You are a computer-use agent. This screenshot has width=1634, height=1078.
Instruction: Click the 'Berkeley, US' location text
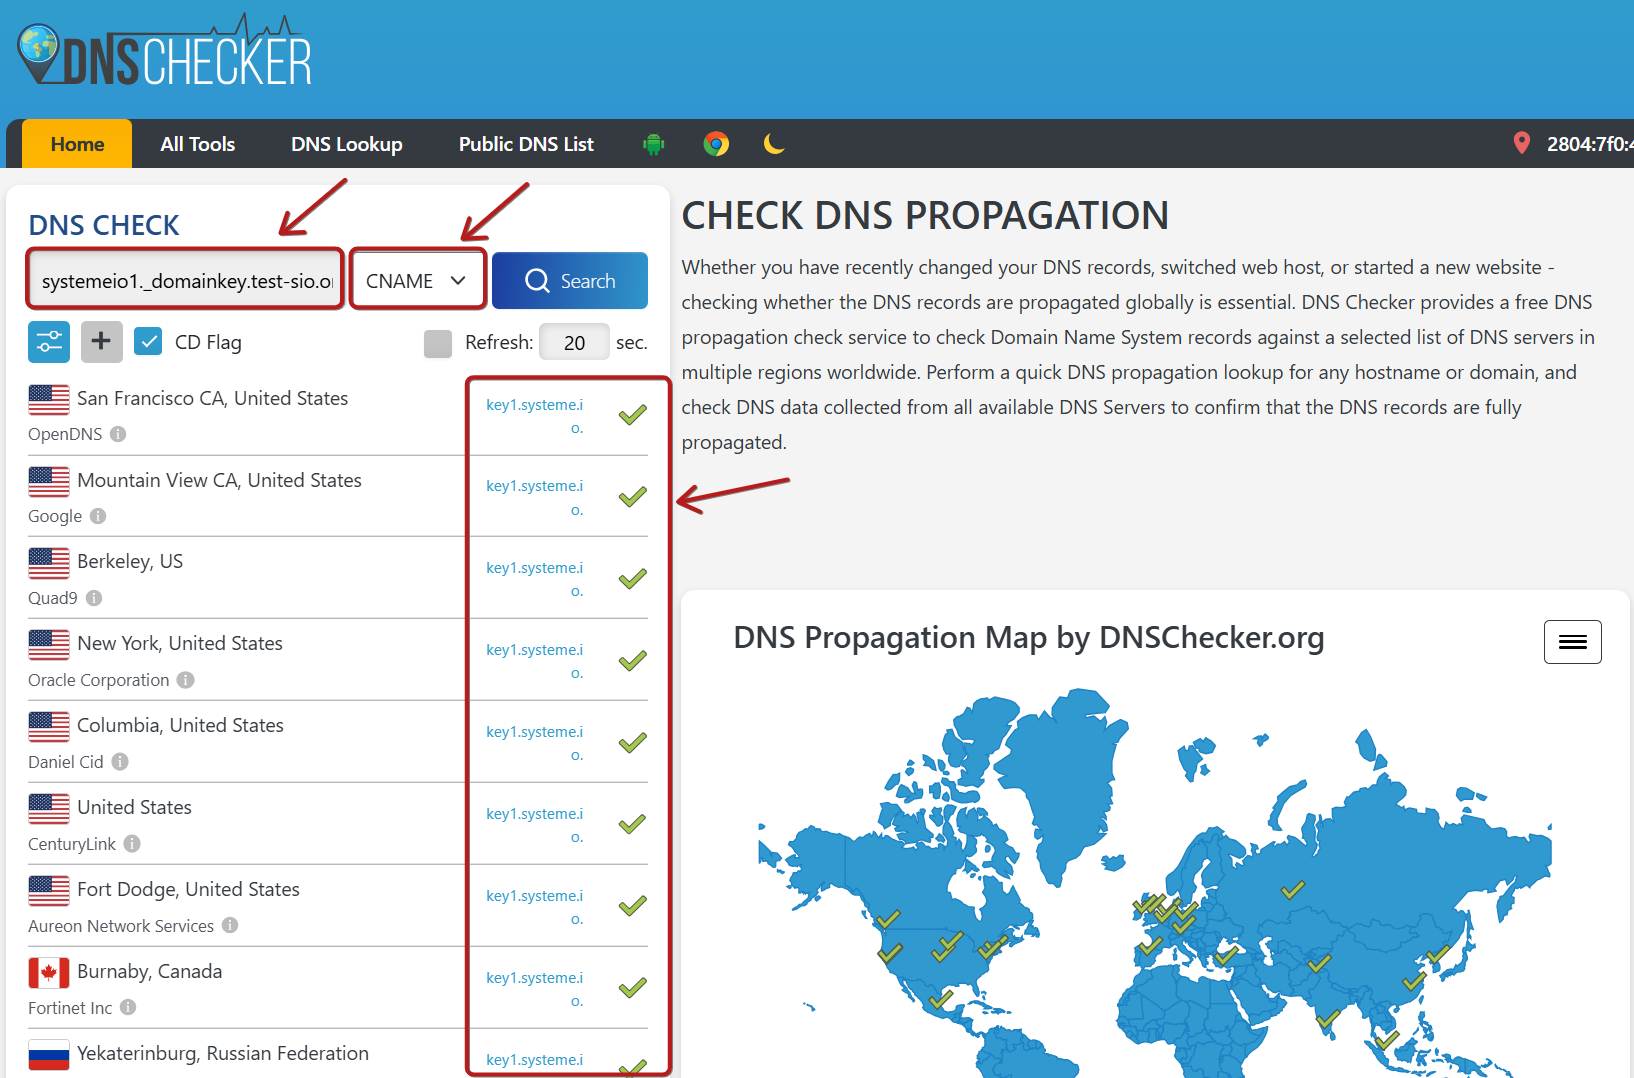[130, 562]
